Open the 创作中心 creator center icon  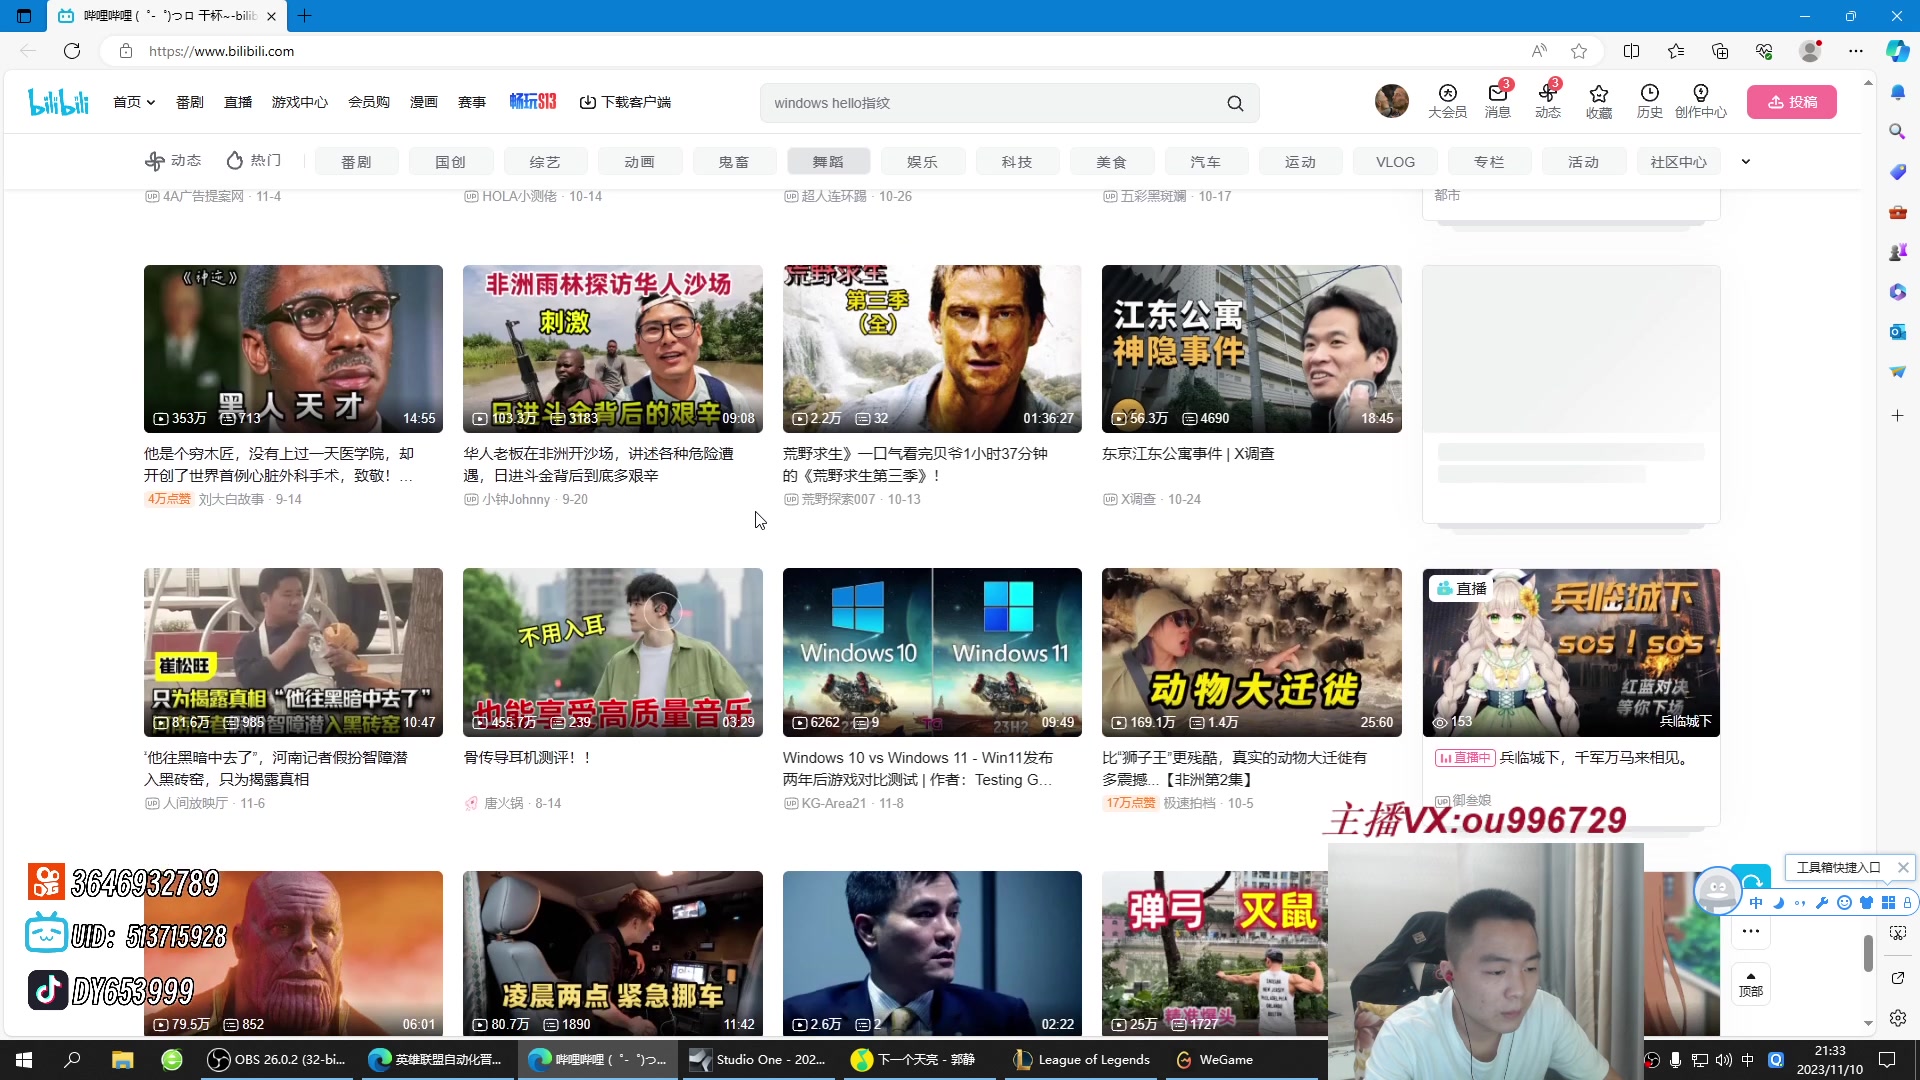pos(1700,93)
